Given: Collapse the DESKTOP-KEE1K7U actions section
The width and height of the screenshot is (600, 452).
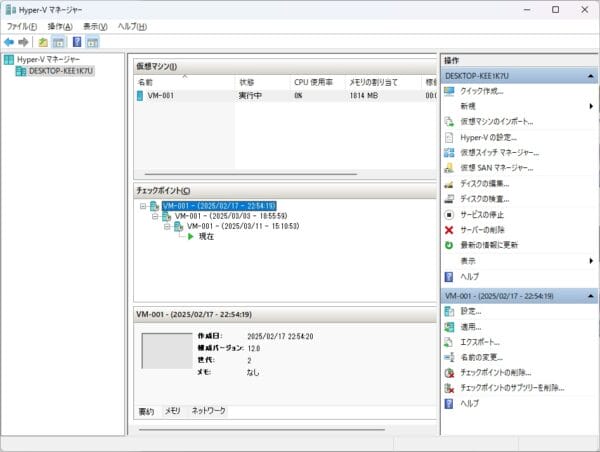Looking at the screenshot, I should pos(590,76).
